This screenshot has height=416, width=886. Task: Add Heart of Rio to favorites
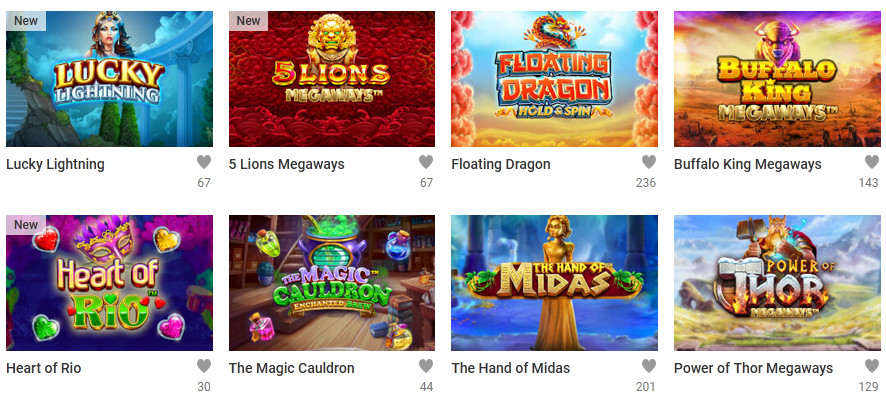pos(204,366)
